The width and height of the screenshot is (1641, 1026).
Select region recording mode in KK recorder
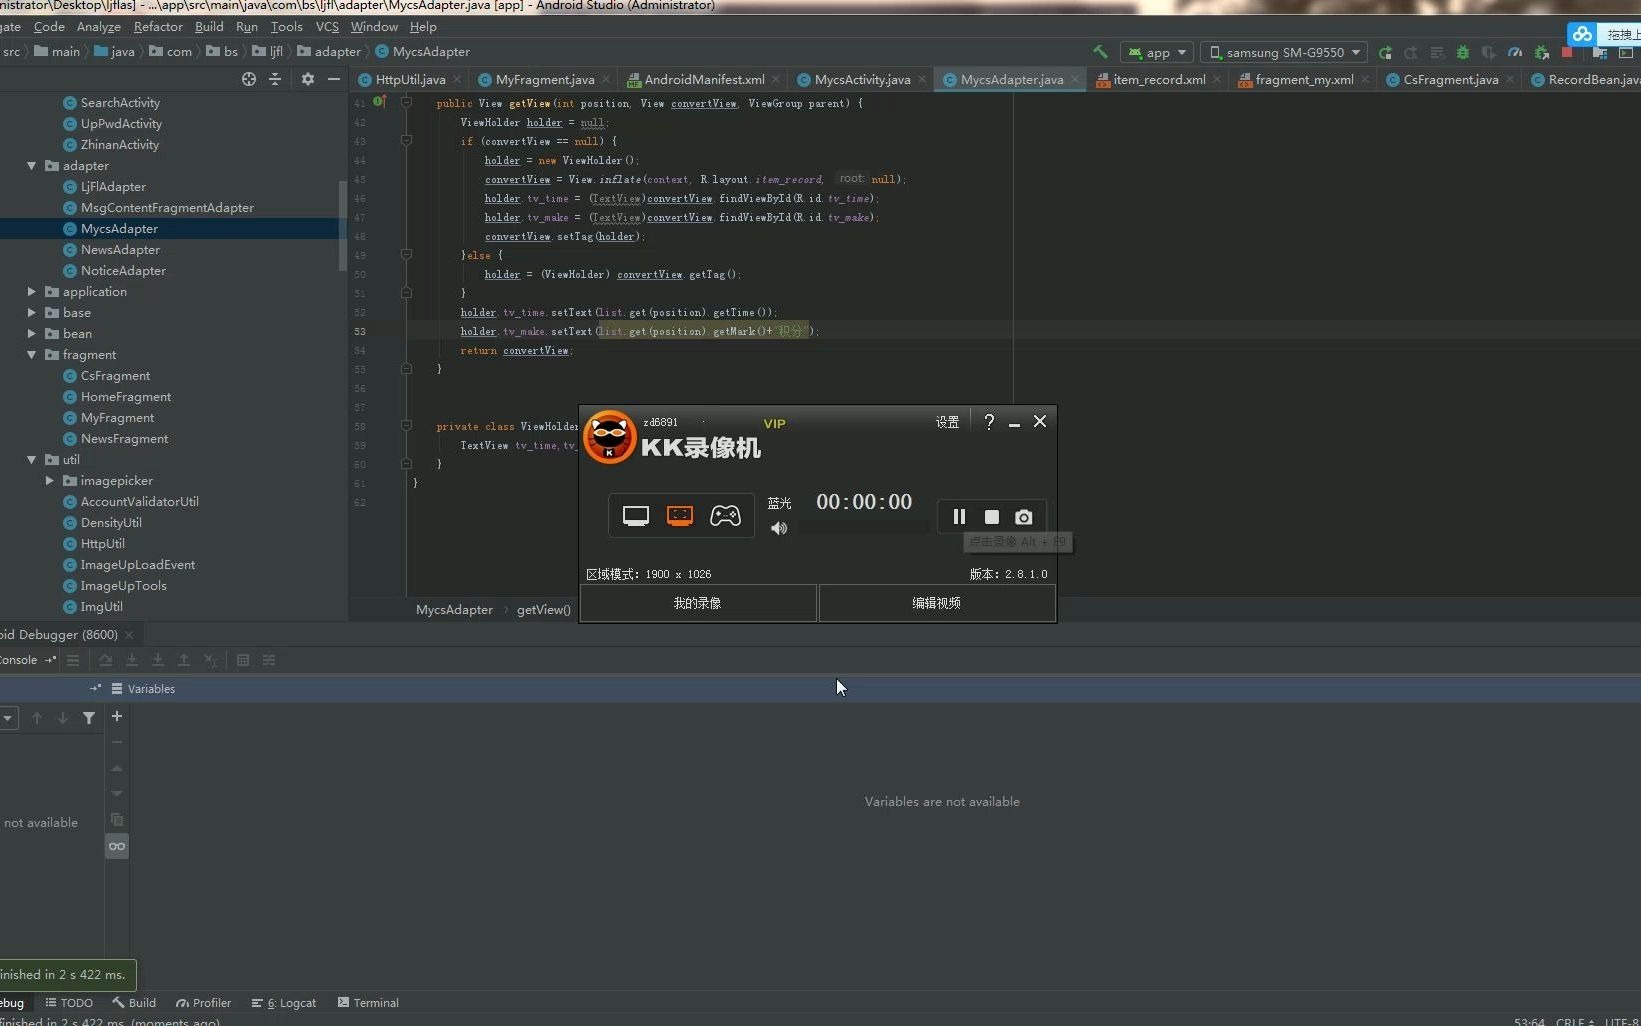680,516
